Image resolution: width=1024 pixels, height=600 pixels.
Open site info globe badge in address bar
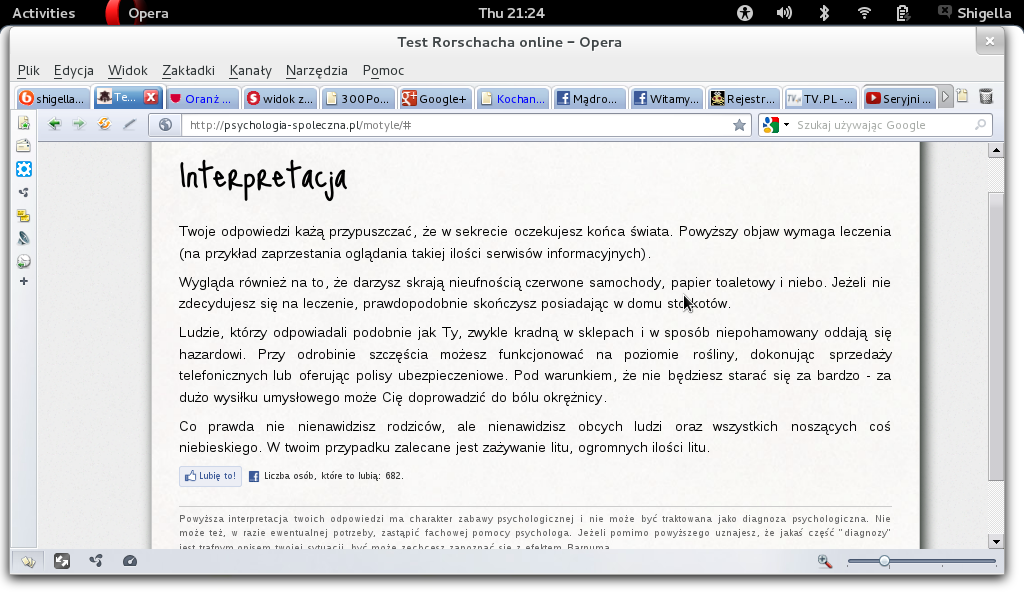coord(165,125)
